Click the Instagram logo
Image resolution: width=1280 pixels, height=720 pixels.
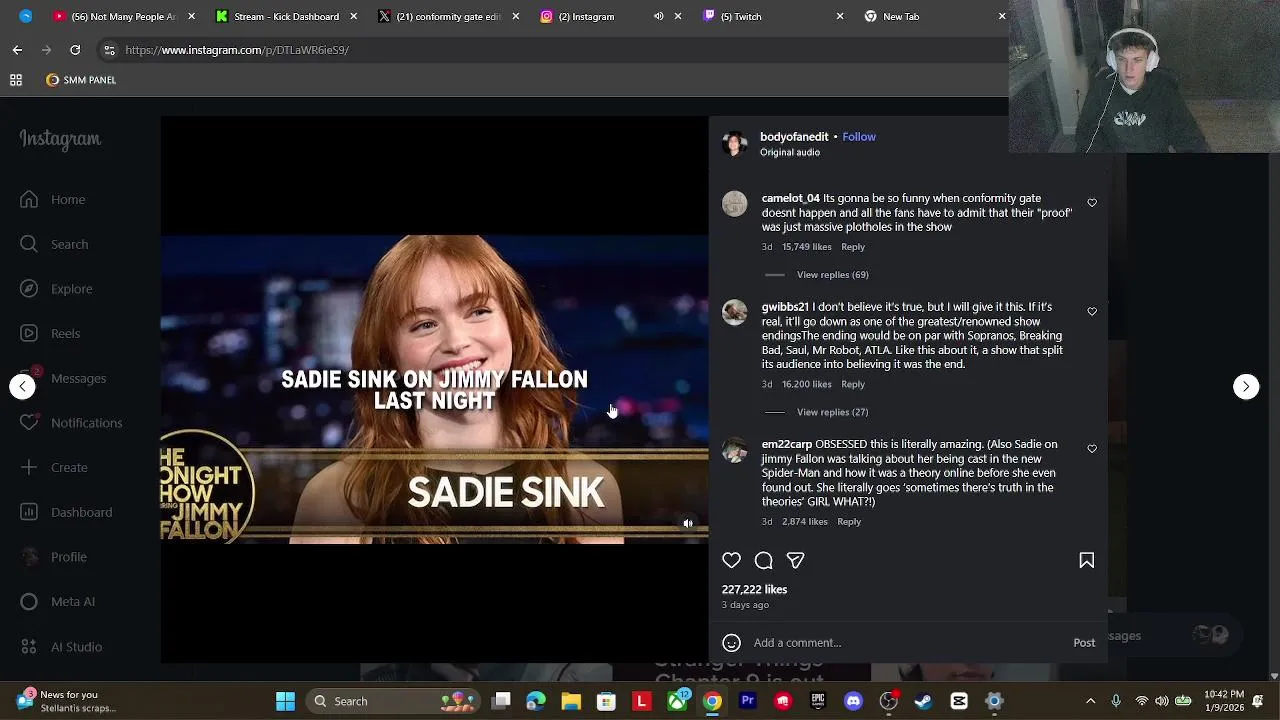click(x=60, y=140)
